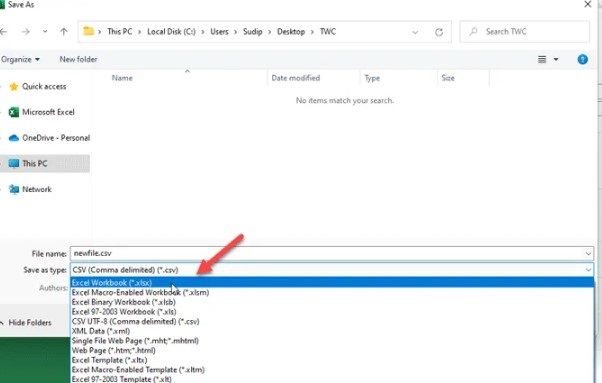602x383 pixels.
Task: Go up one folder level
Action: 64,31
